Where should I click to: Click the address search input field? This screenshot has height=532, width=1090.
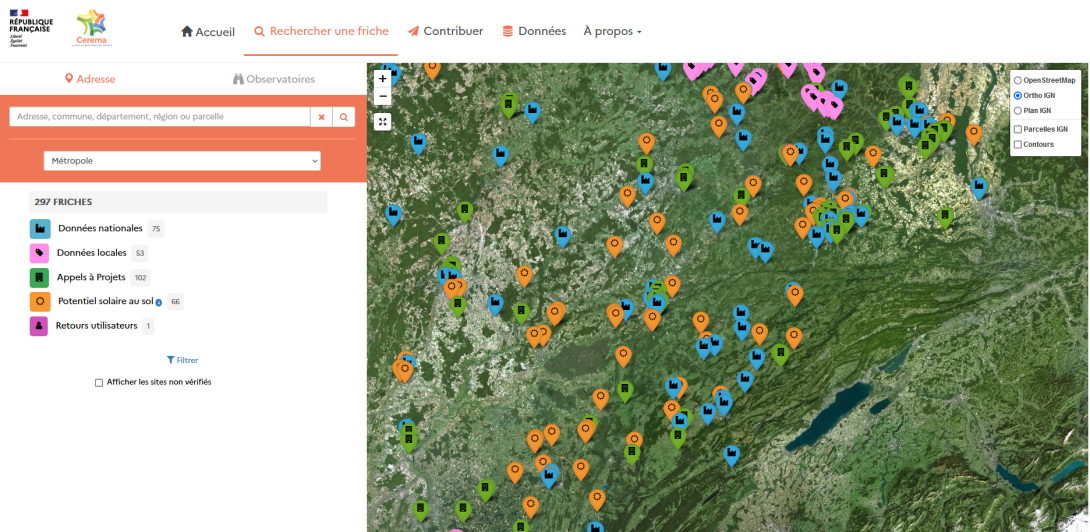160,117
